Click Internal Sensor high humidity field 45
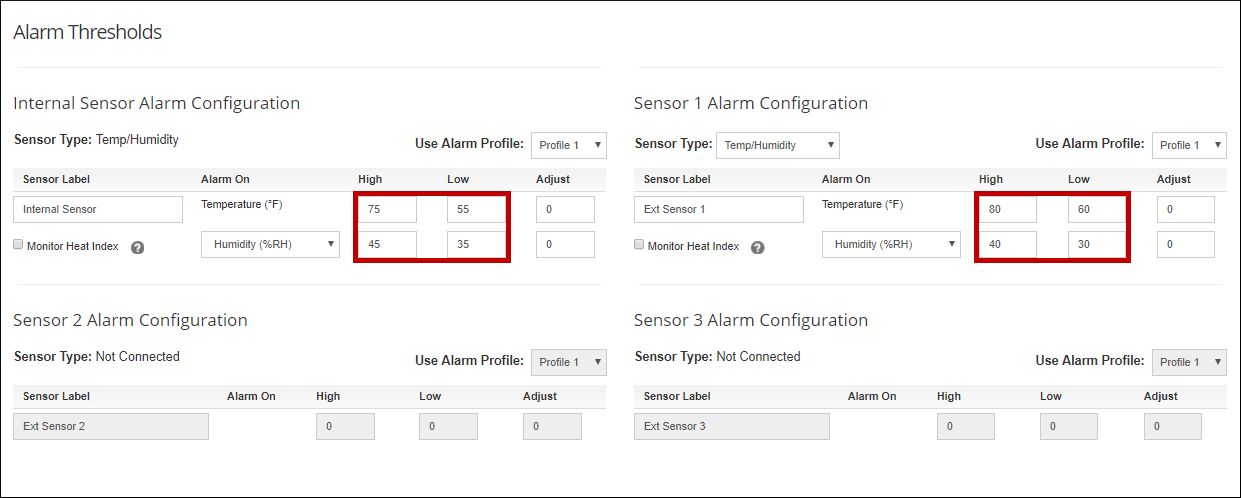Screen dimensions: 1241x498 387,245
